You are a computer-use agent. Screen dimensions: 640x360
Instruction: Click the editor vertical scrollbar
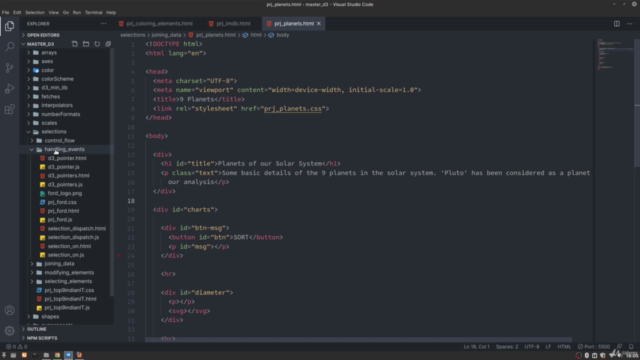(x=637, y=102)
